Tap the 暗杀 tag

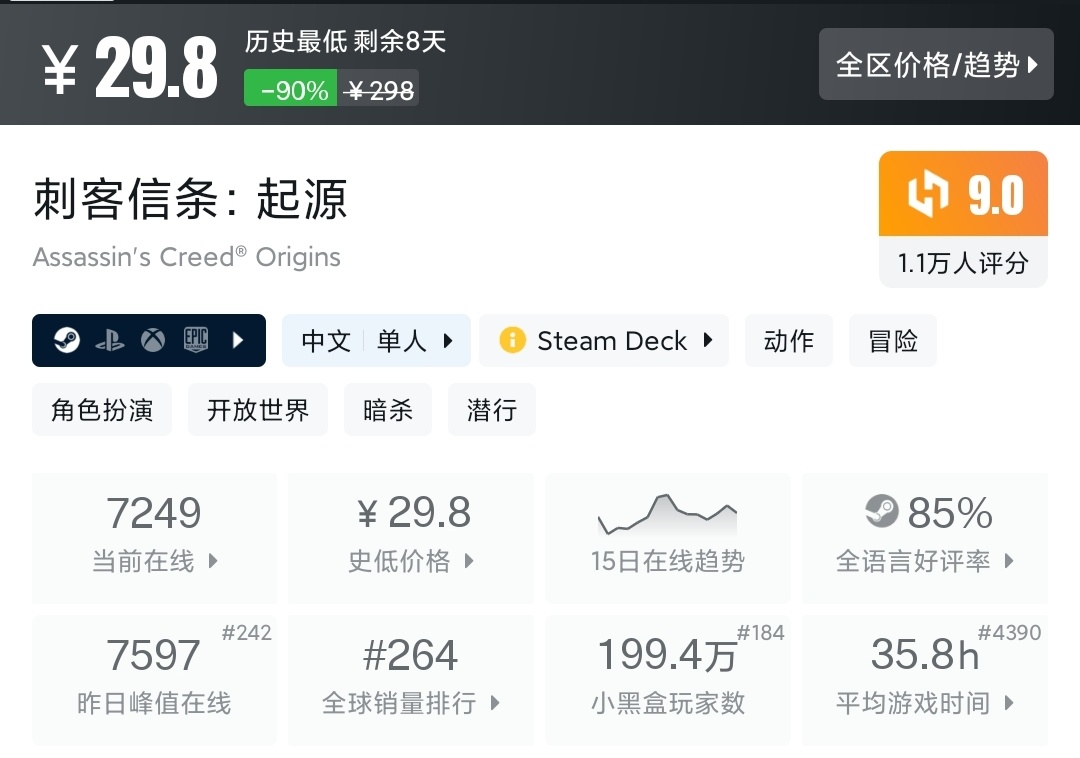388,410
